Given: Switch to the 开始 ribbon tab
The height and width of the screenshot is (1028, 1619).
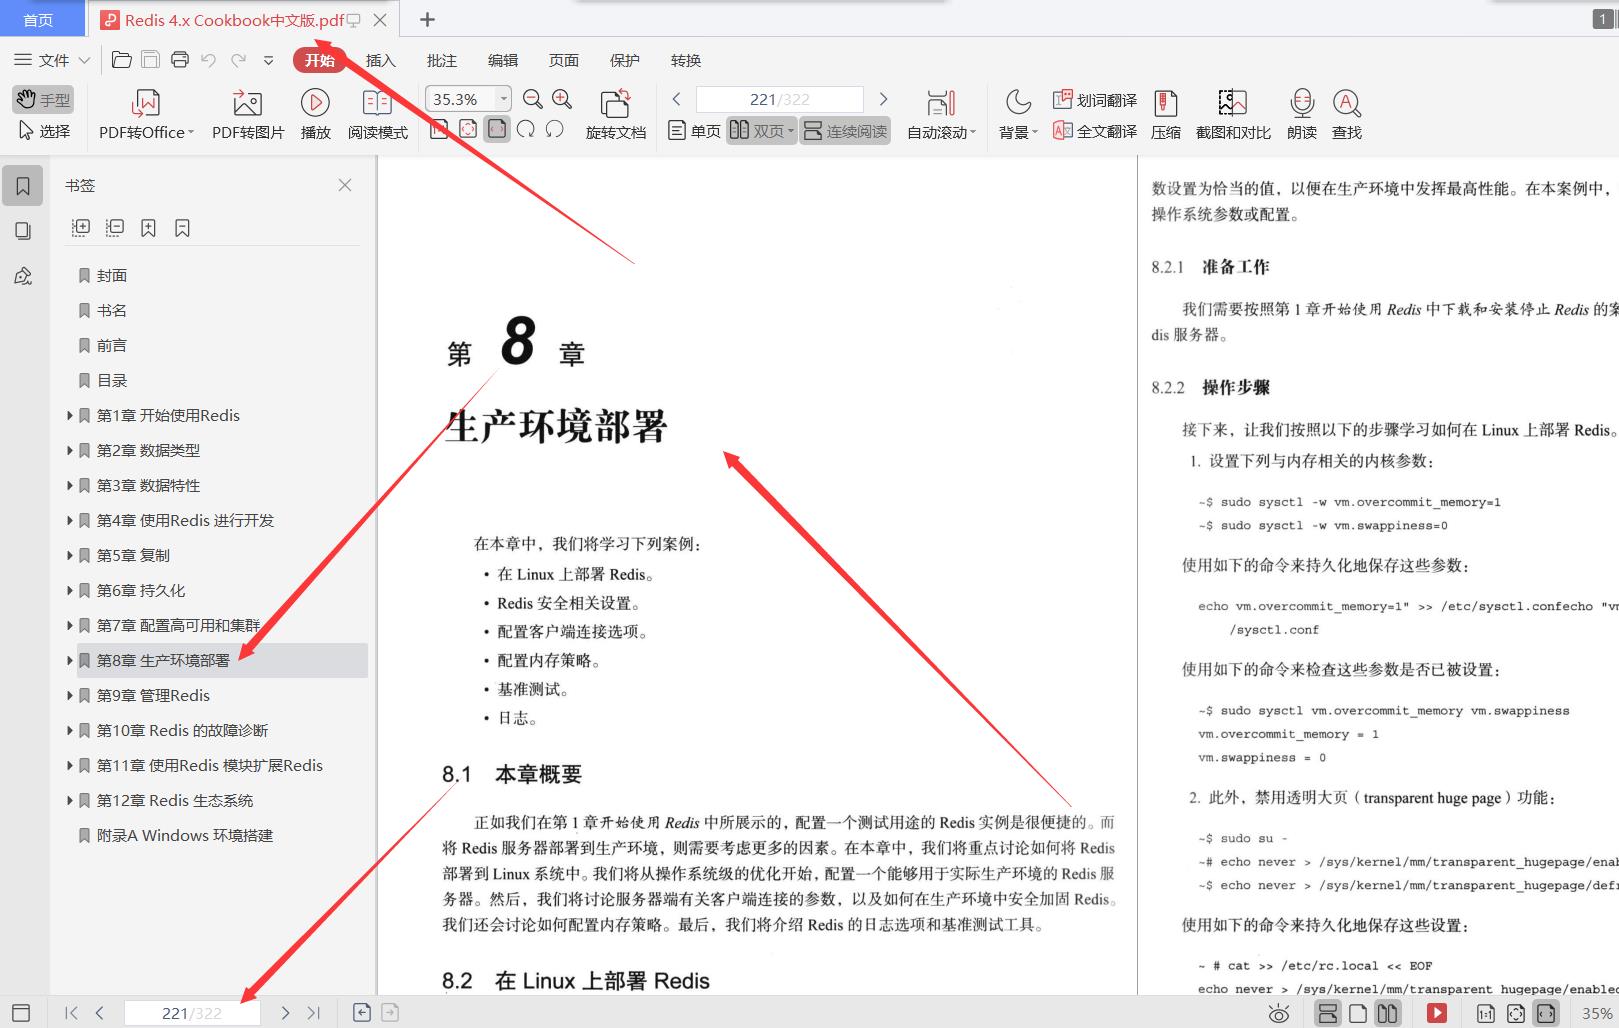Looking at the screenshot, I should pyautogui.click(x=320, y=60).
